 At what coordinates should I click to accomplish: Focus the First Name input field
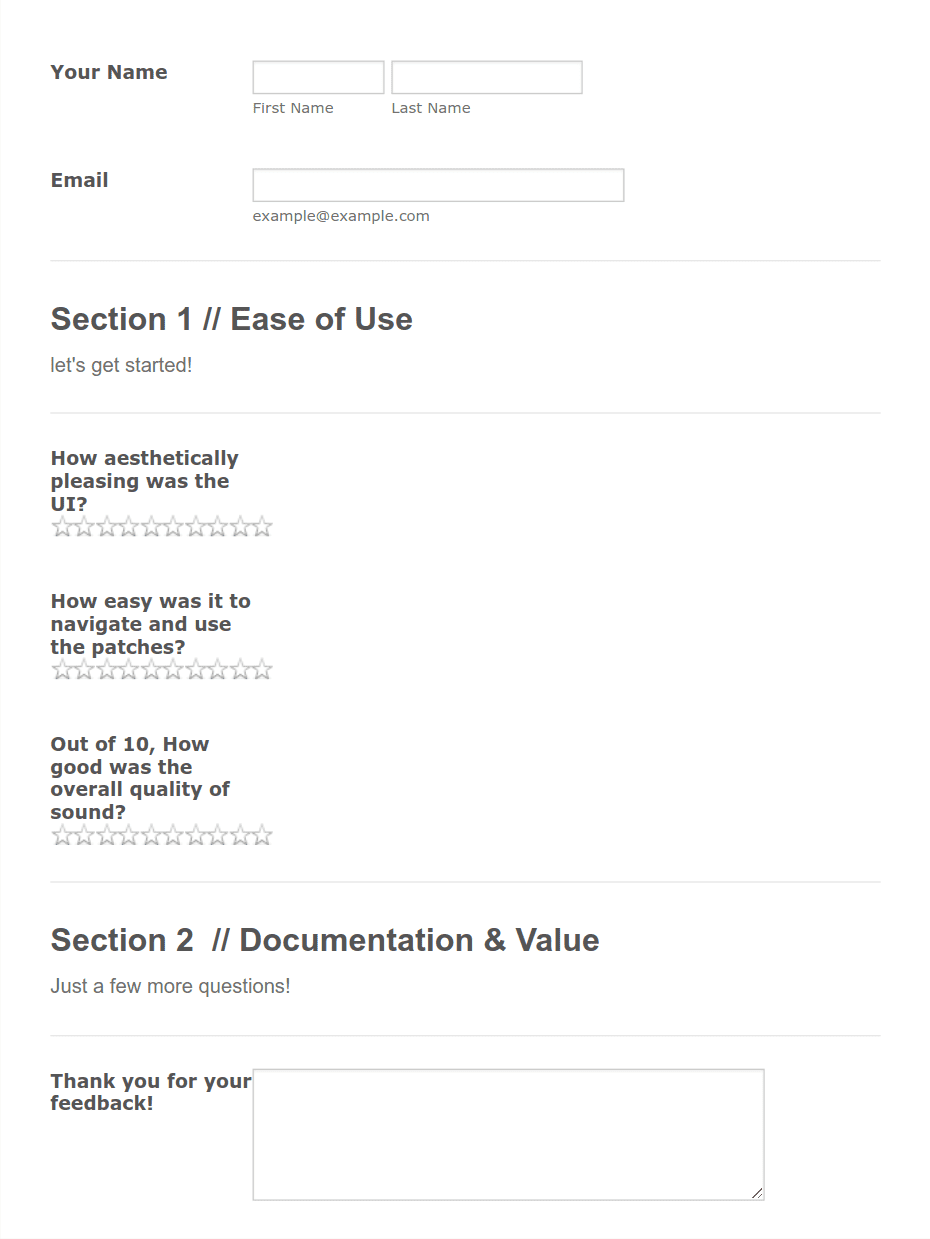click(318, 77)
